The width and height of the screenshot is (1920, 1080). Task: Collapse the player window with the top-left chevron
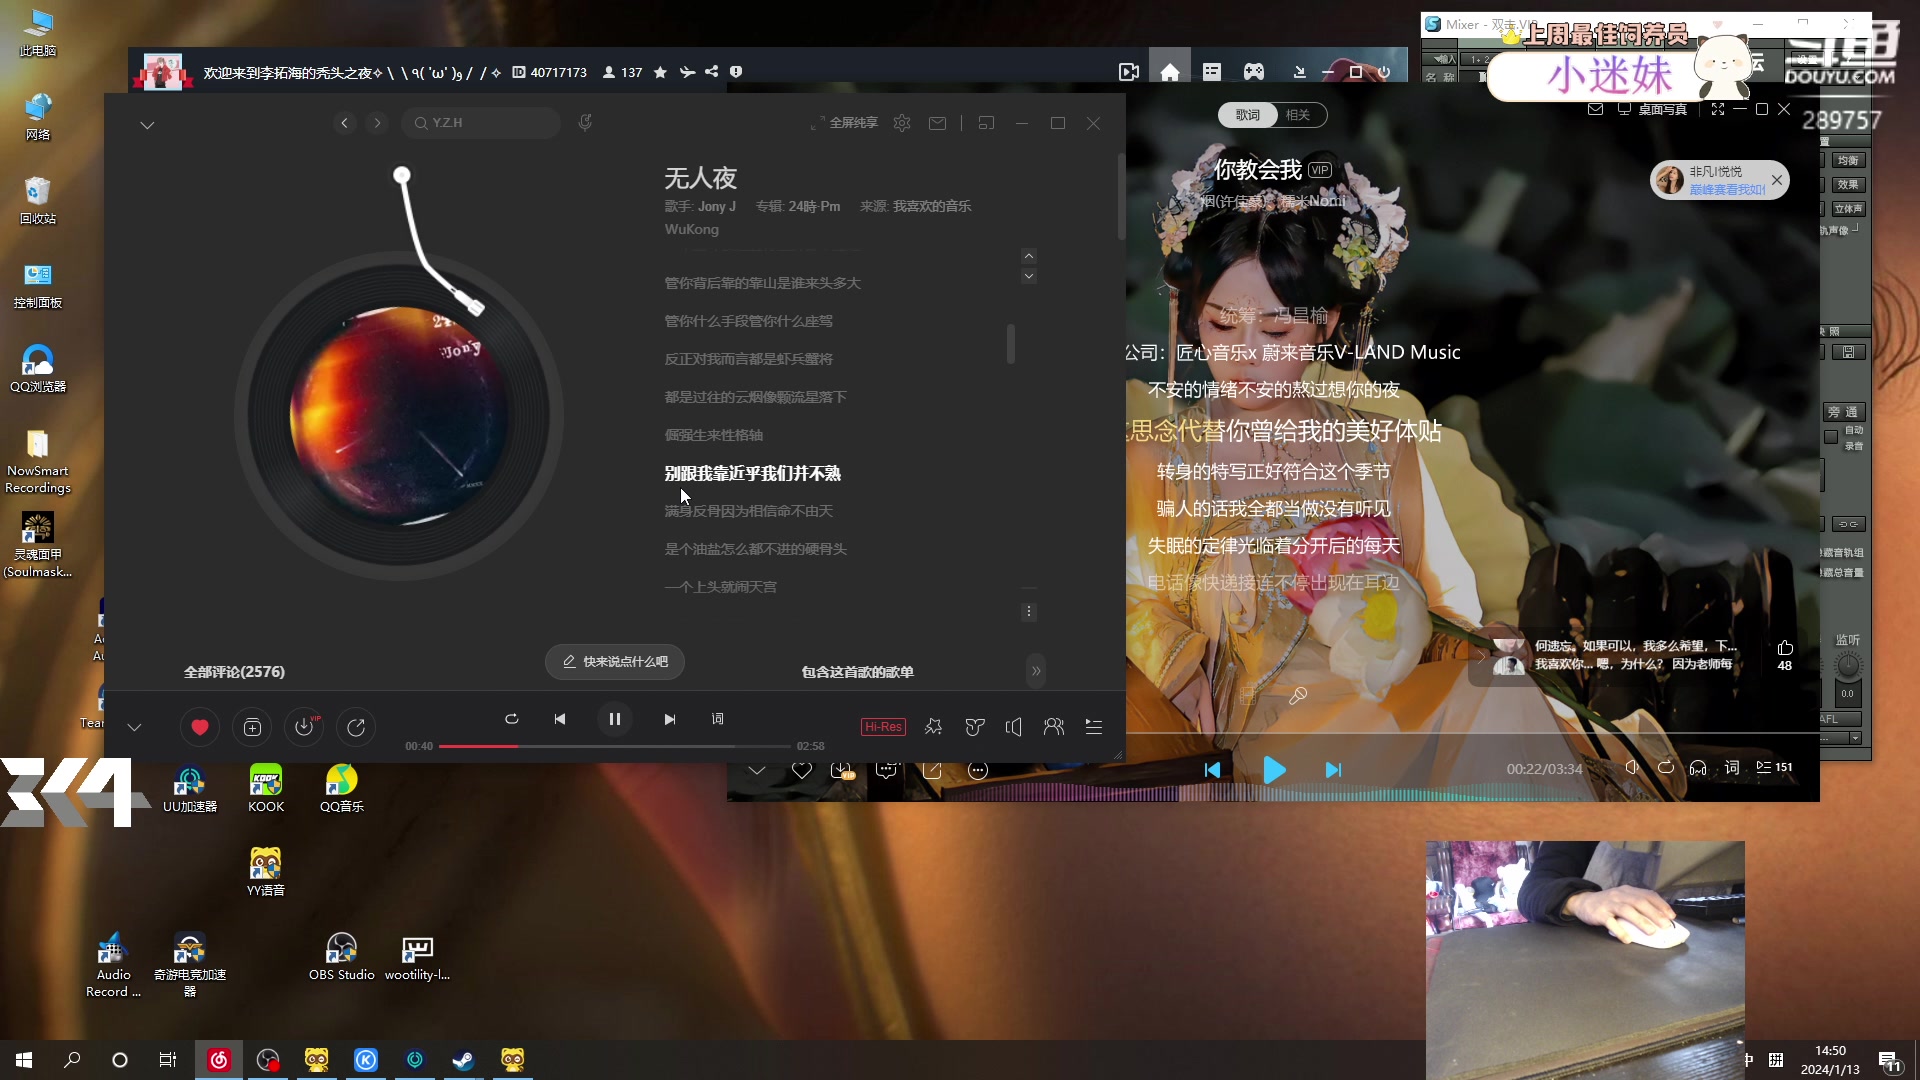click(x=147, y=124)
